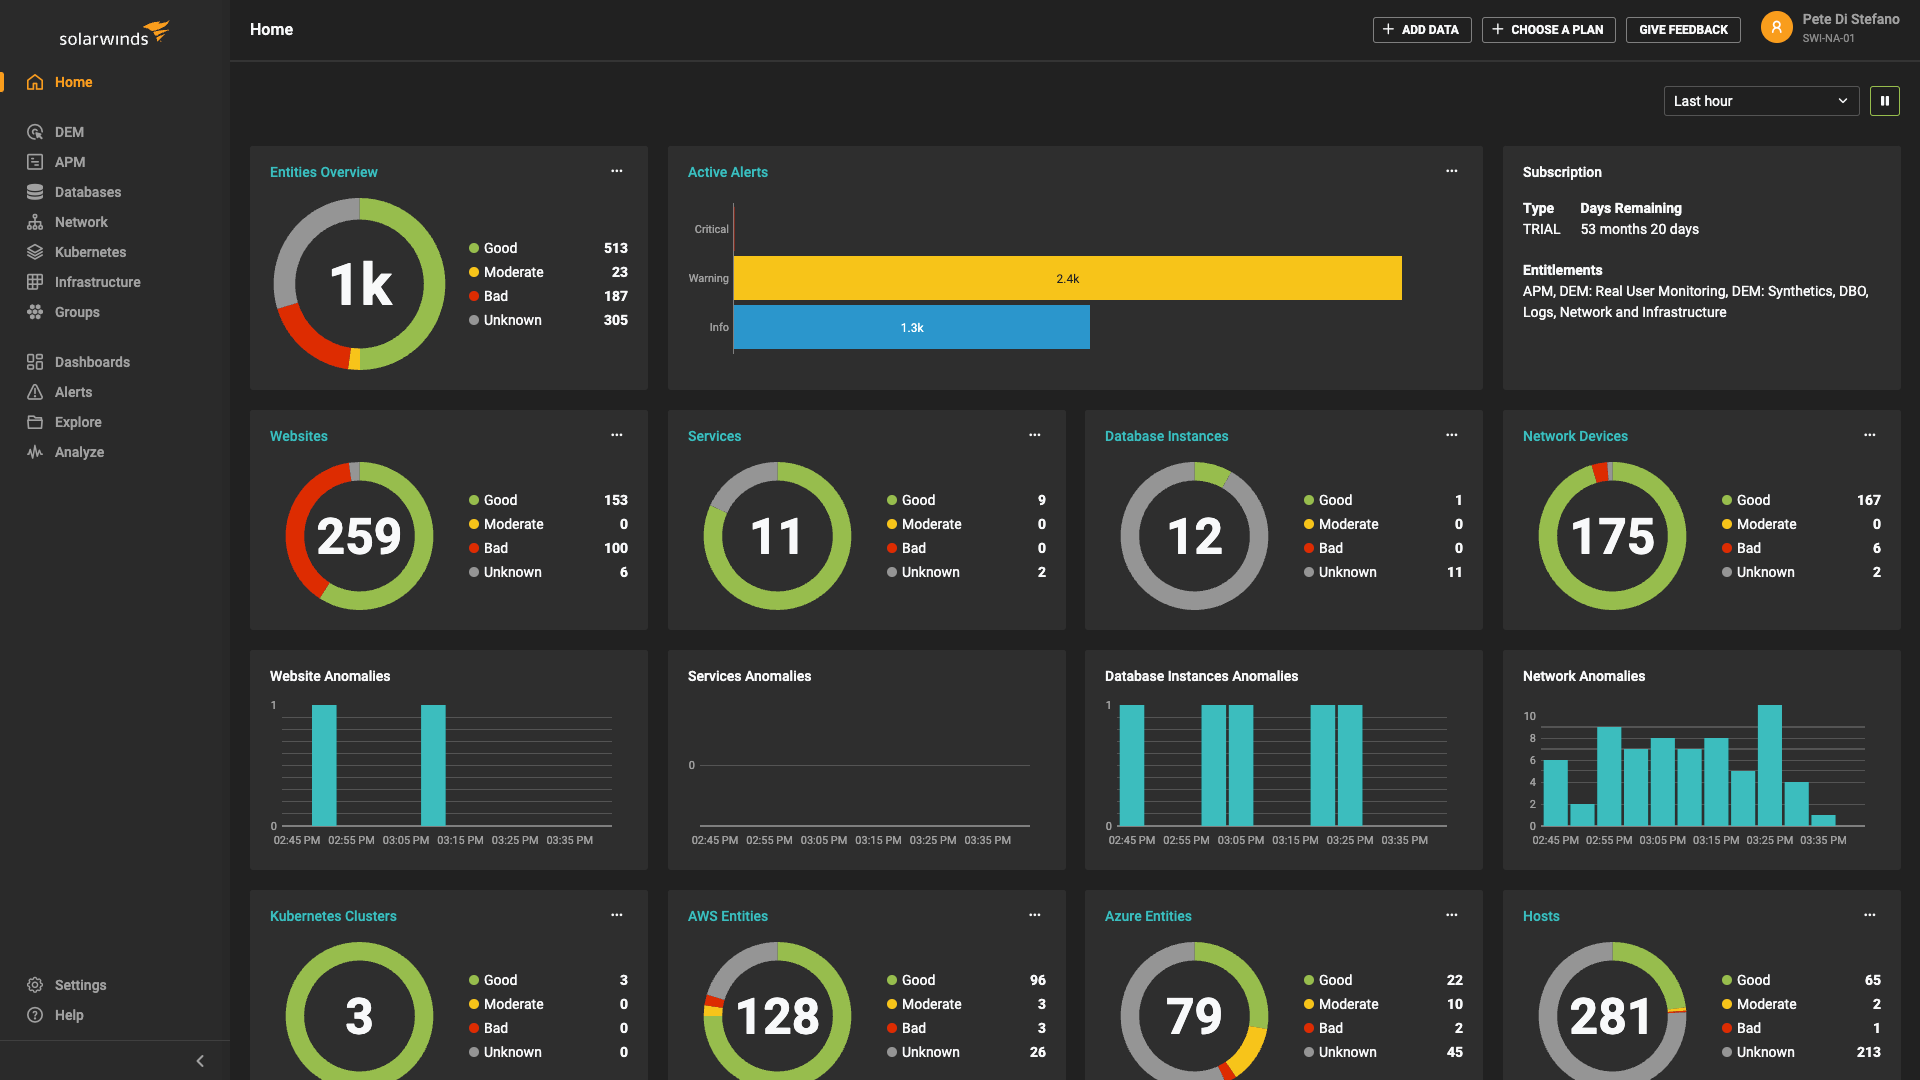Select the Network monitoring icon

[81, 221]
